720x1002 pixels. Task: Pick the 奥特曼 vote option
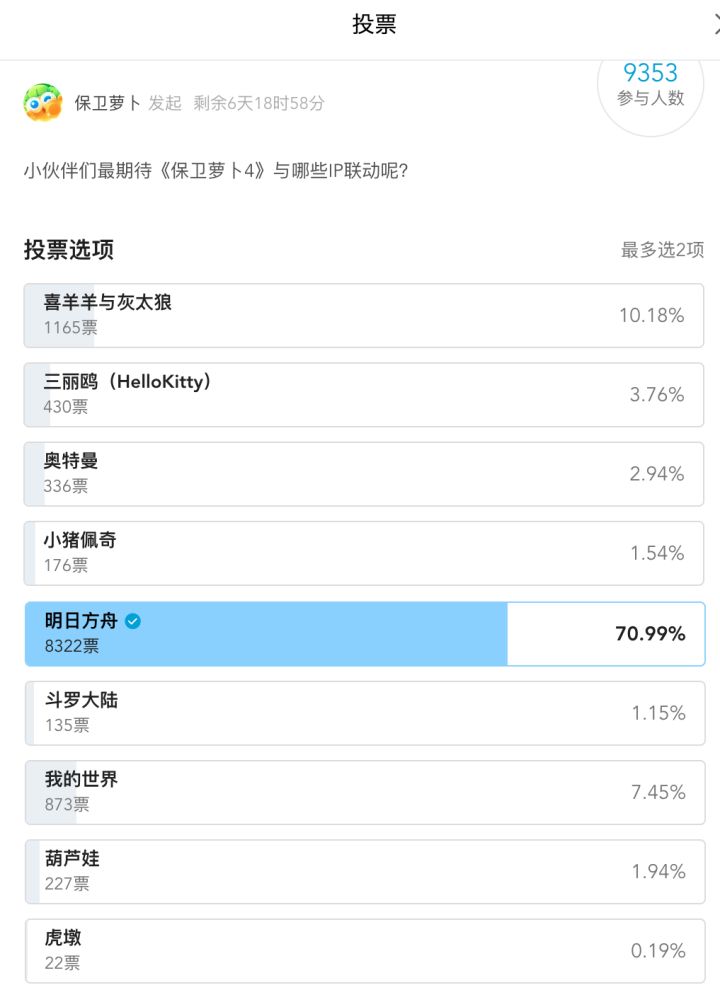(364, 474)
